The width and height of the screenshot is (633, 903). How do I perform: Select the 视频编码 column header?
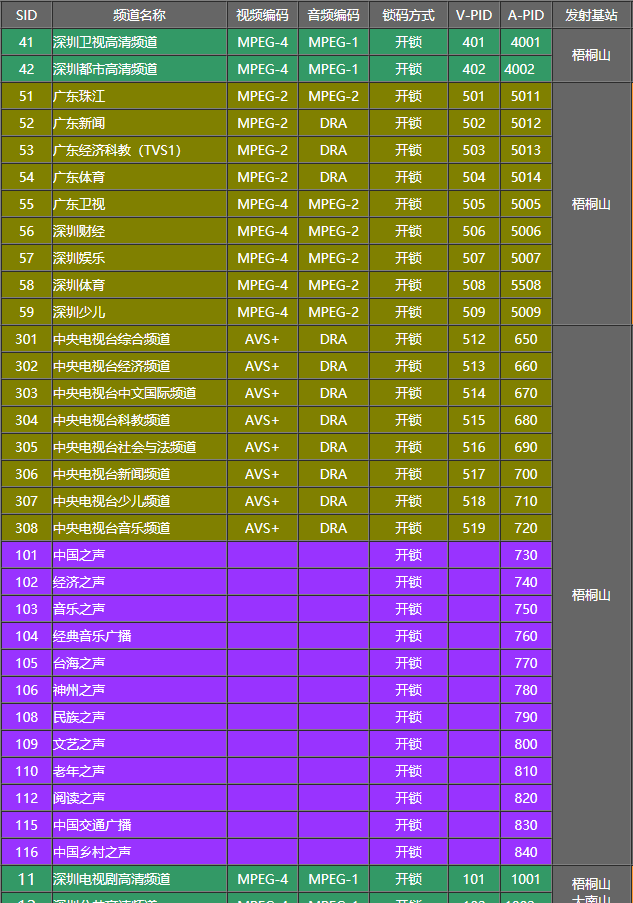coord(262,15)
